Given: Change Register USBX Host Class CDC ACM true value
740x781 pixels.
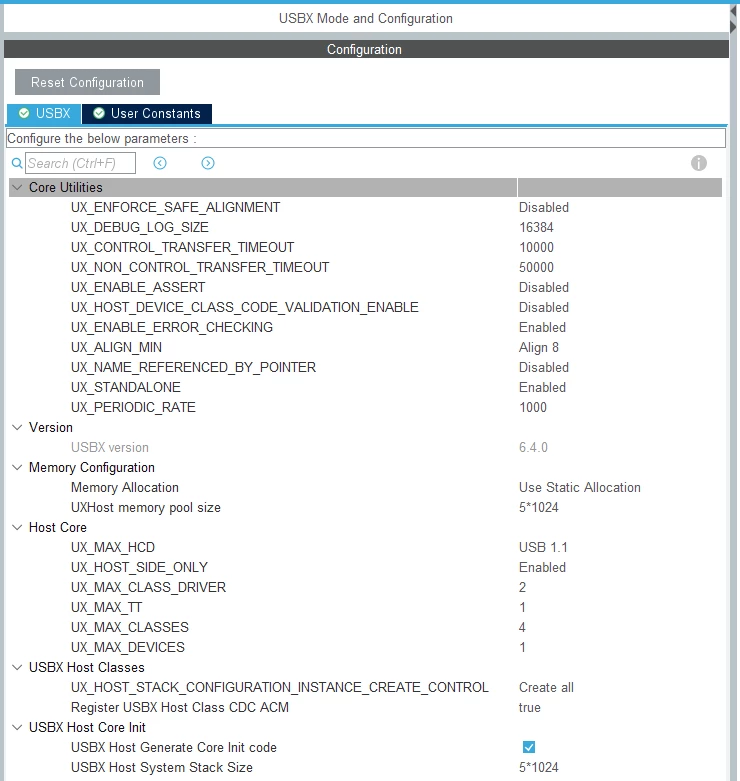Looking at the screenshot, I should point(529,707).
